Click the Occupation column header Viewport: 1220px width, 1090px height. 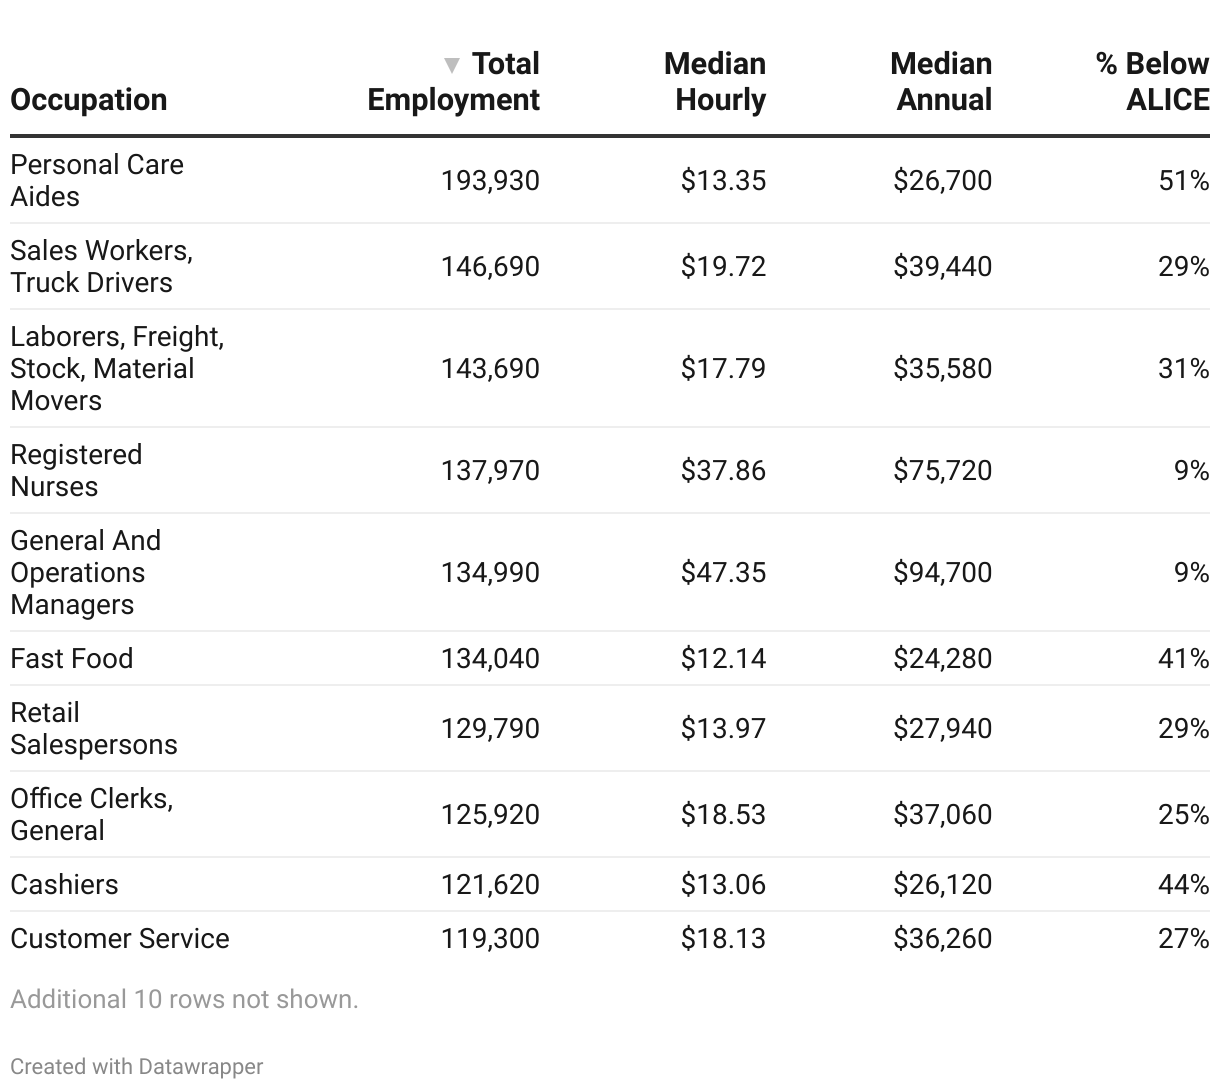point(89,100)
